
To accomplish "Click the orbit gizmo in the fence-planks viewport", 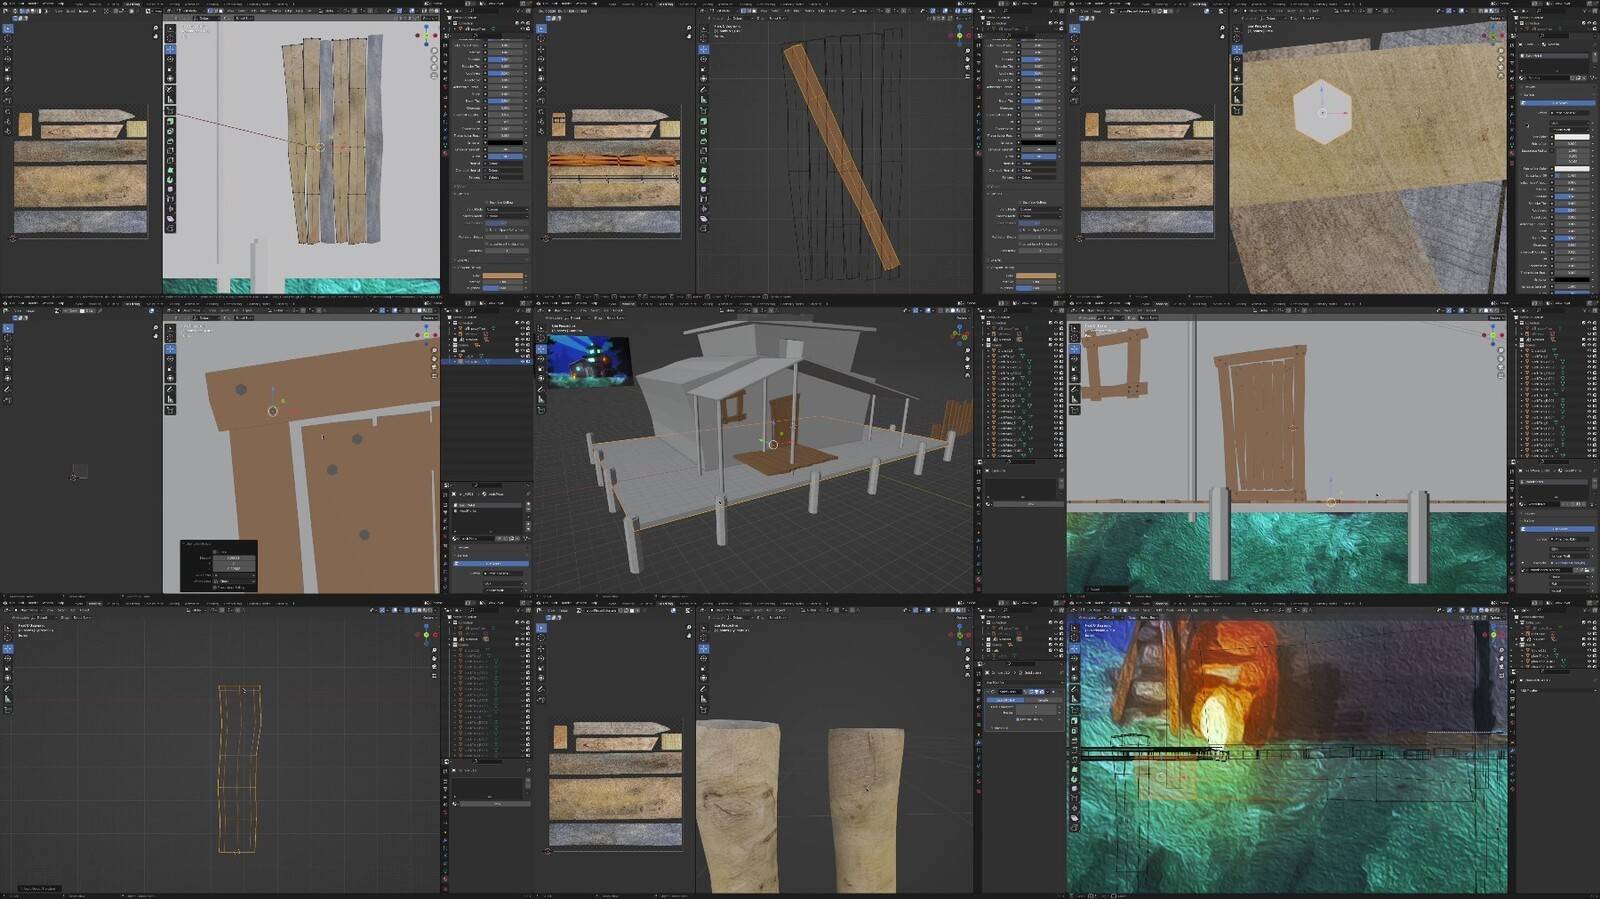I will (x=426, y=36).
